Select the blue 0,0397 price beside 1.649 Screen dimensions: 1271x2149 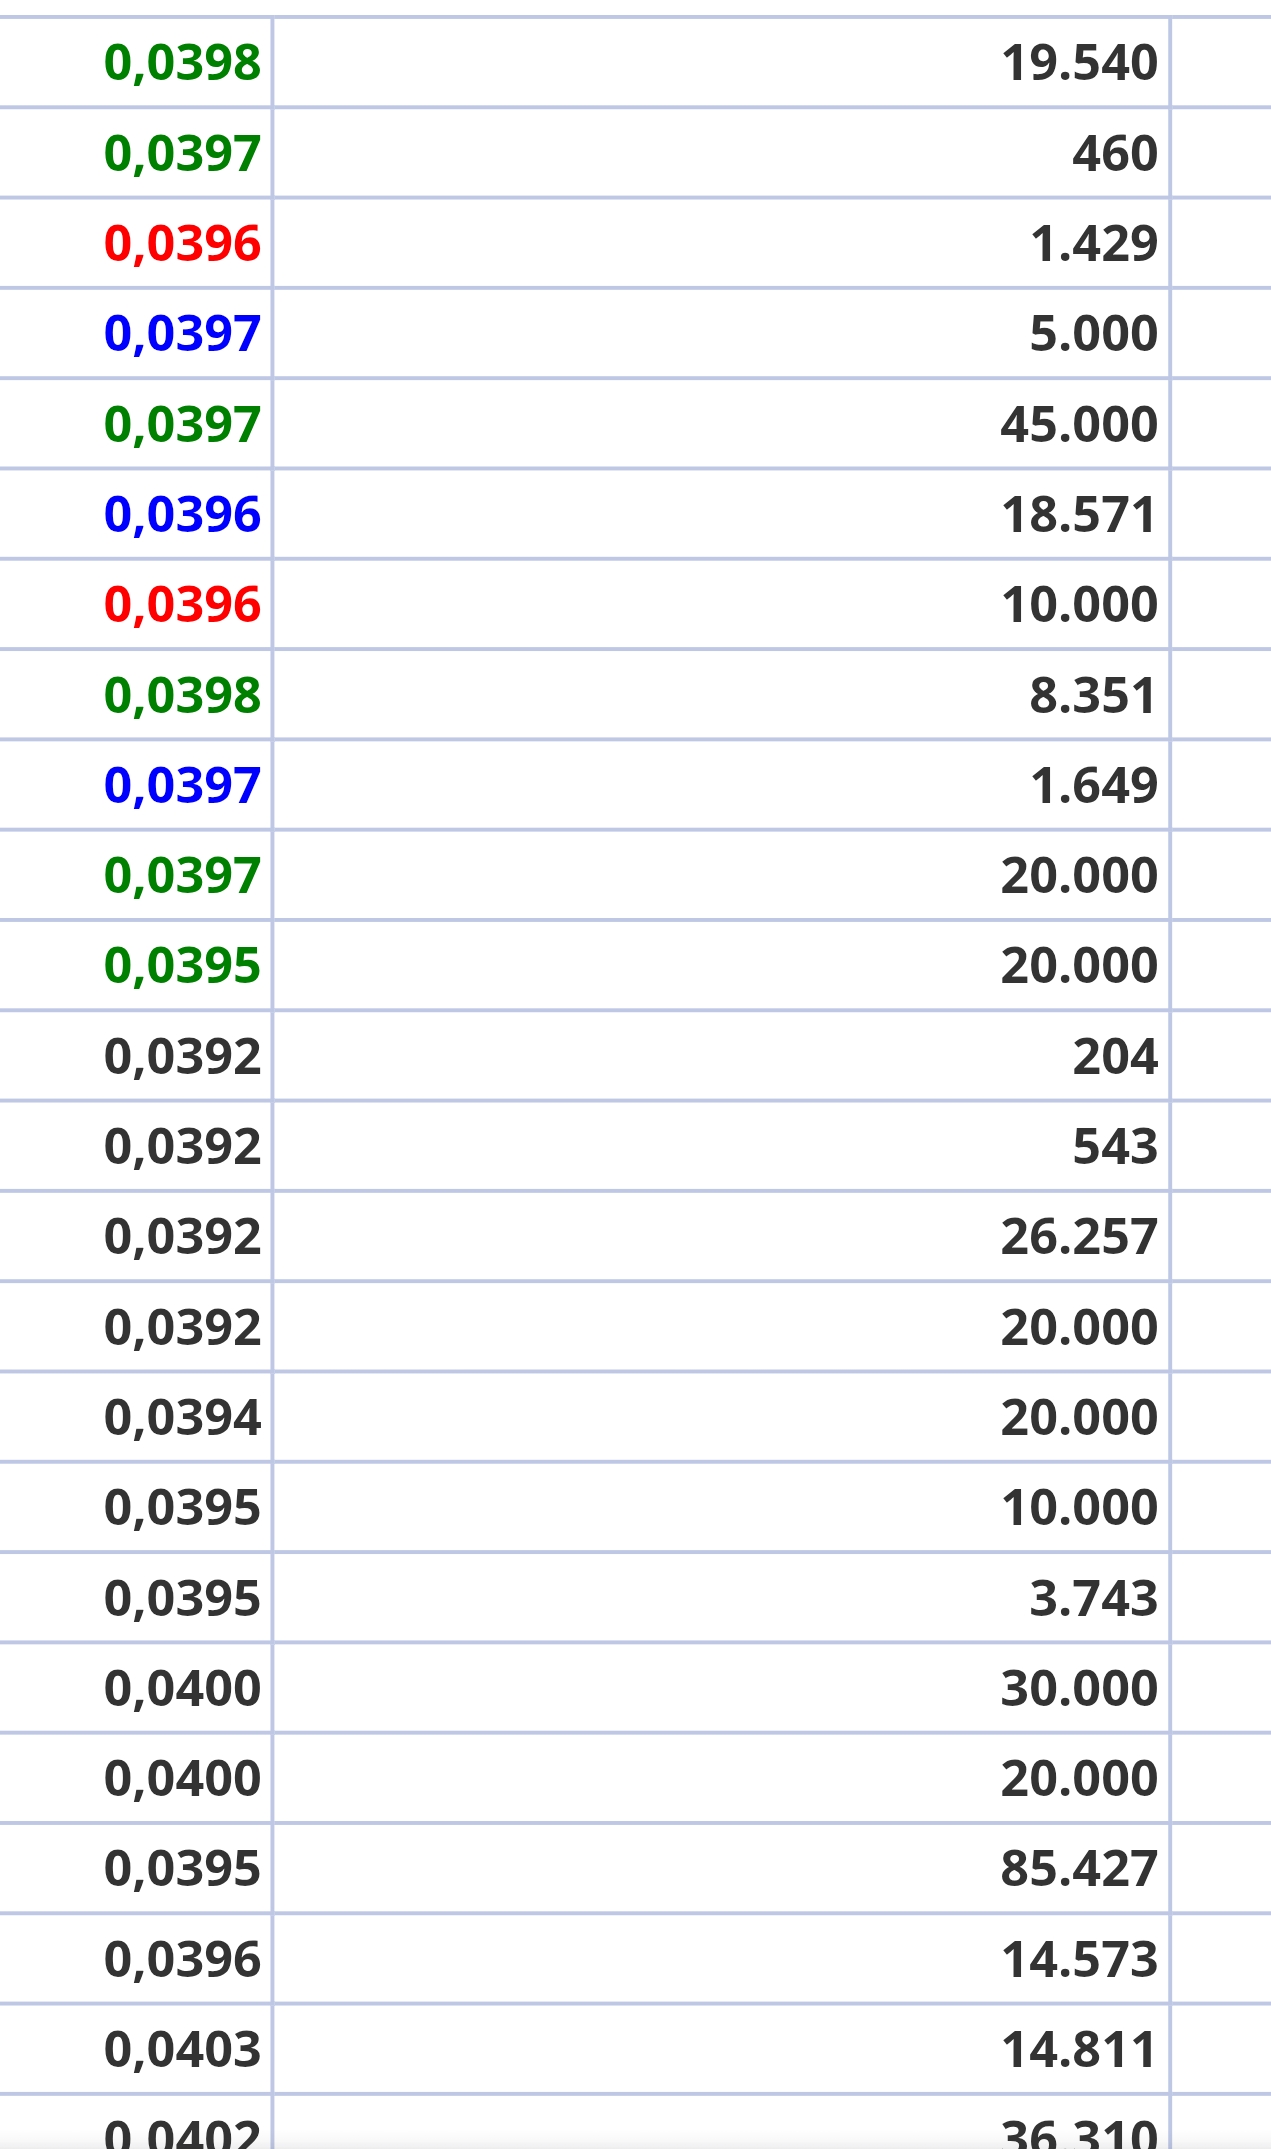(182, 786)
